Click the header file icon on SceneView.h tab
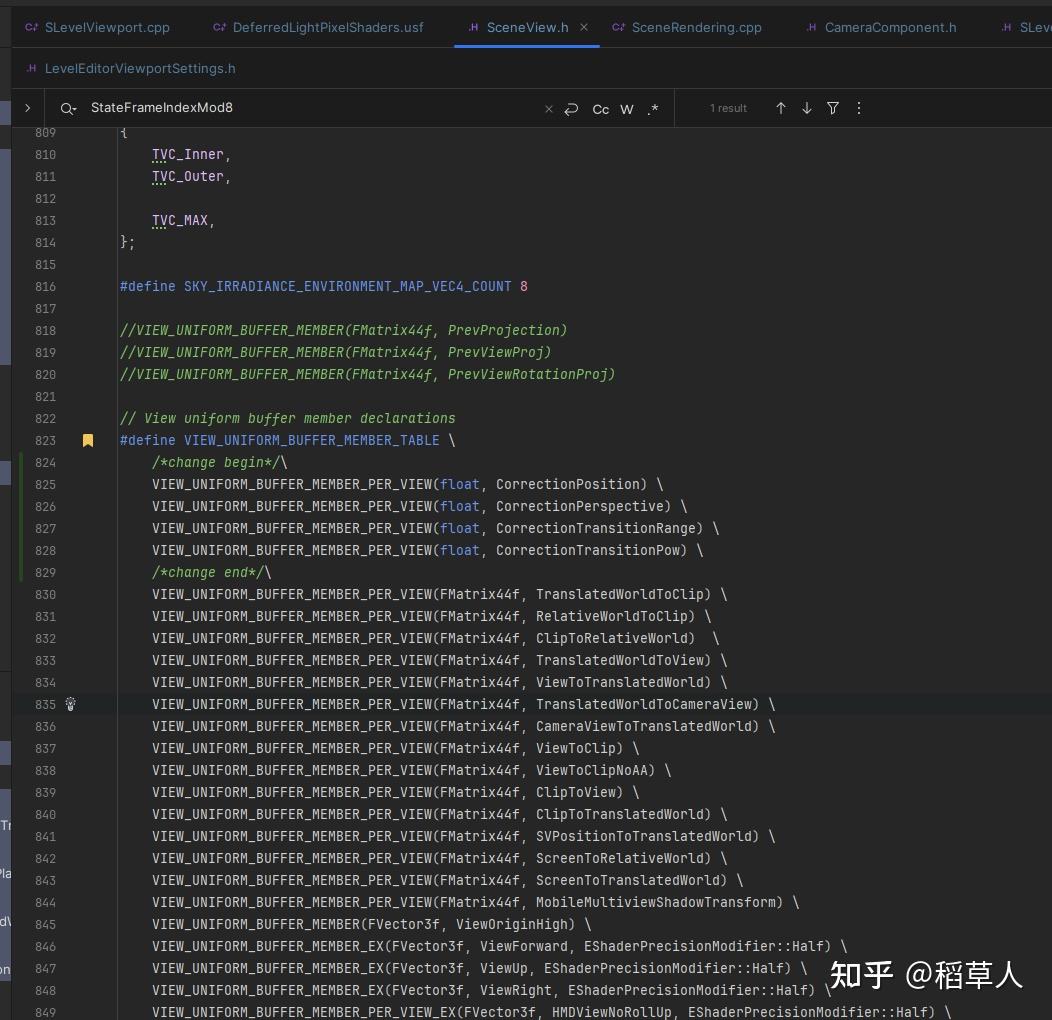This screenshot has width=1052, height=1020. pos(472,27)
